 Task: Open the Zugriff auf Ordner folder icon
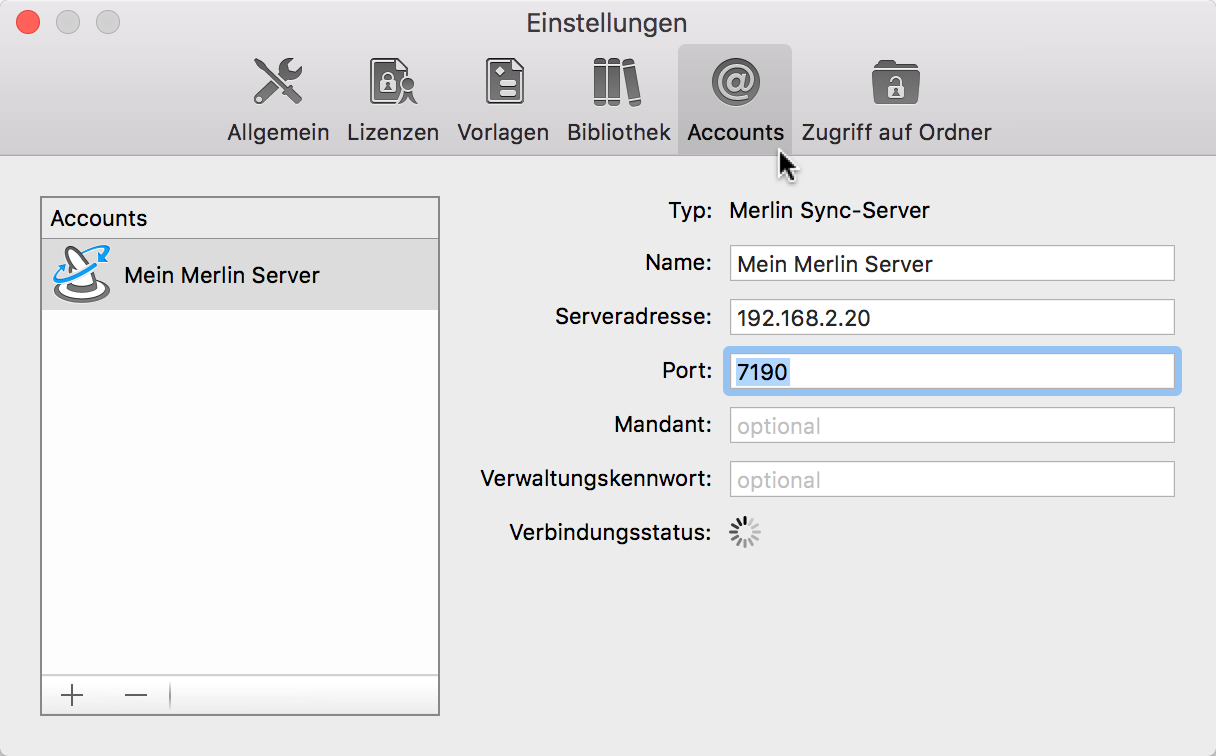click(896, 81)
